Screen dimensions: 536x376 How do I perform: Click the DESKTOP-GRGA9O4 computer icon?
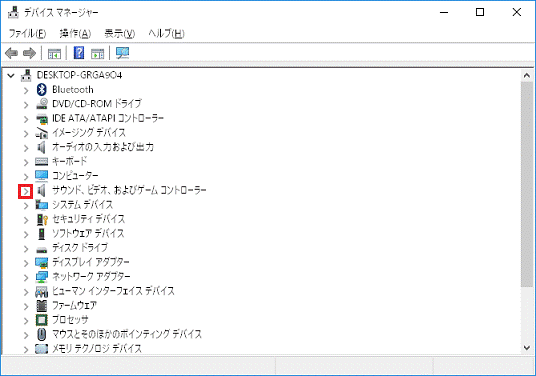[26, 75]
